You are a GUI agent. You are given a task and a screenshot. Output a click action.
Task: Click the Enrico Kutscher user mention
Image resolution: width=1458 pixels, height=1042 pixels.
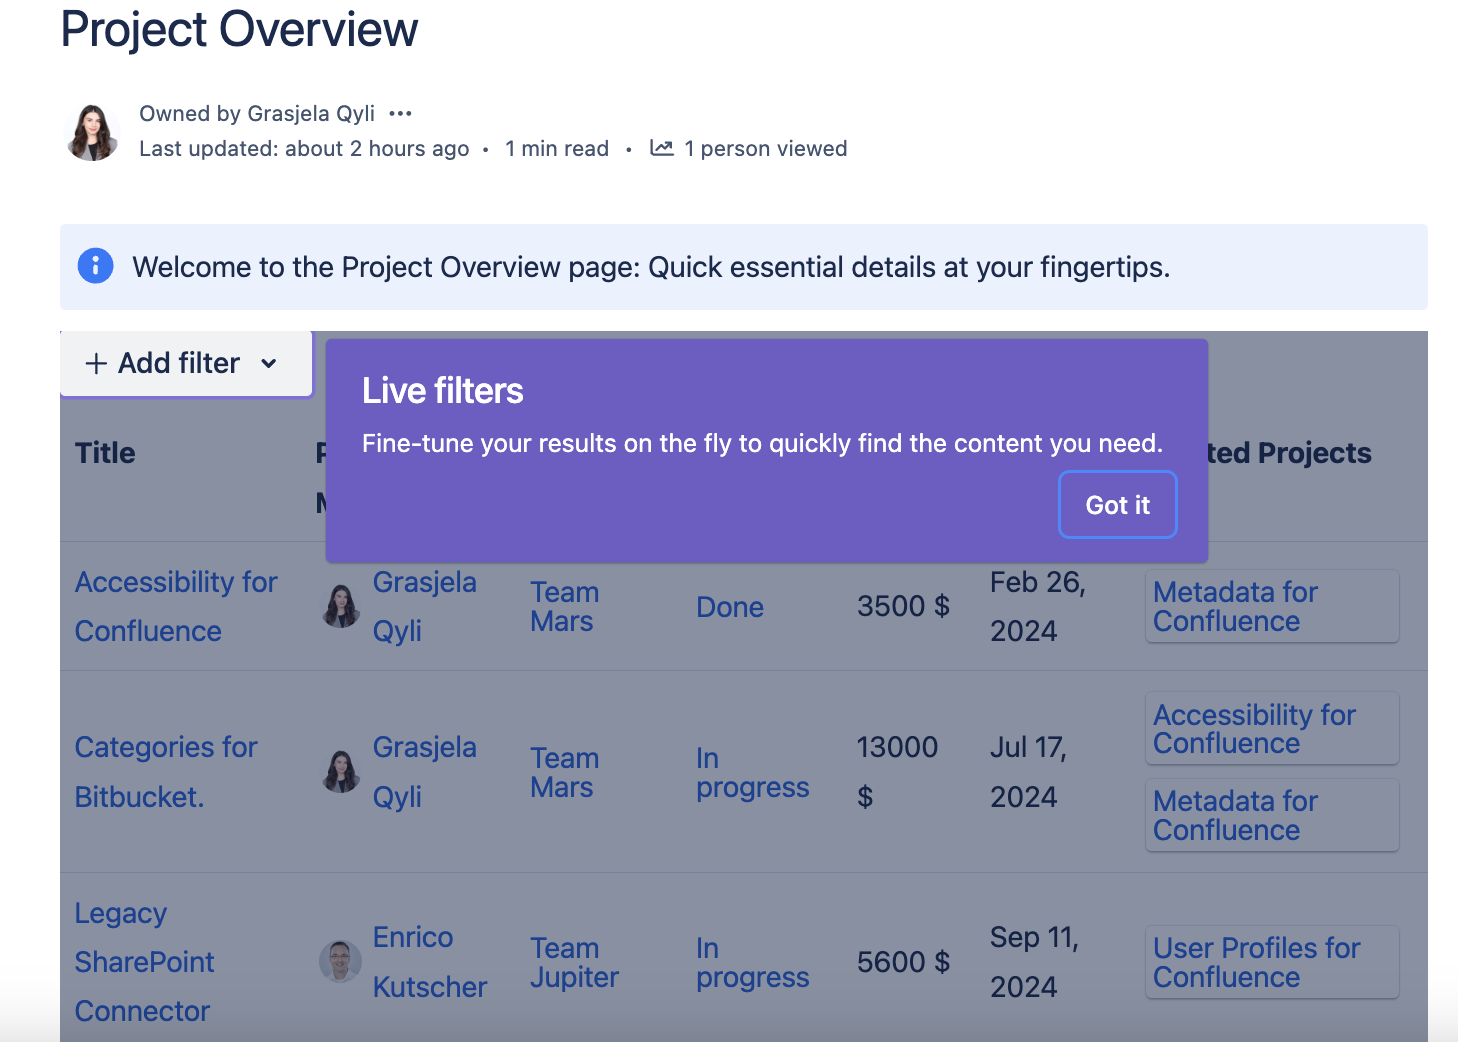pyautogui.click(x=429, y=962)
